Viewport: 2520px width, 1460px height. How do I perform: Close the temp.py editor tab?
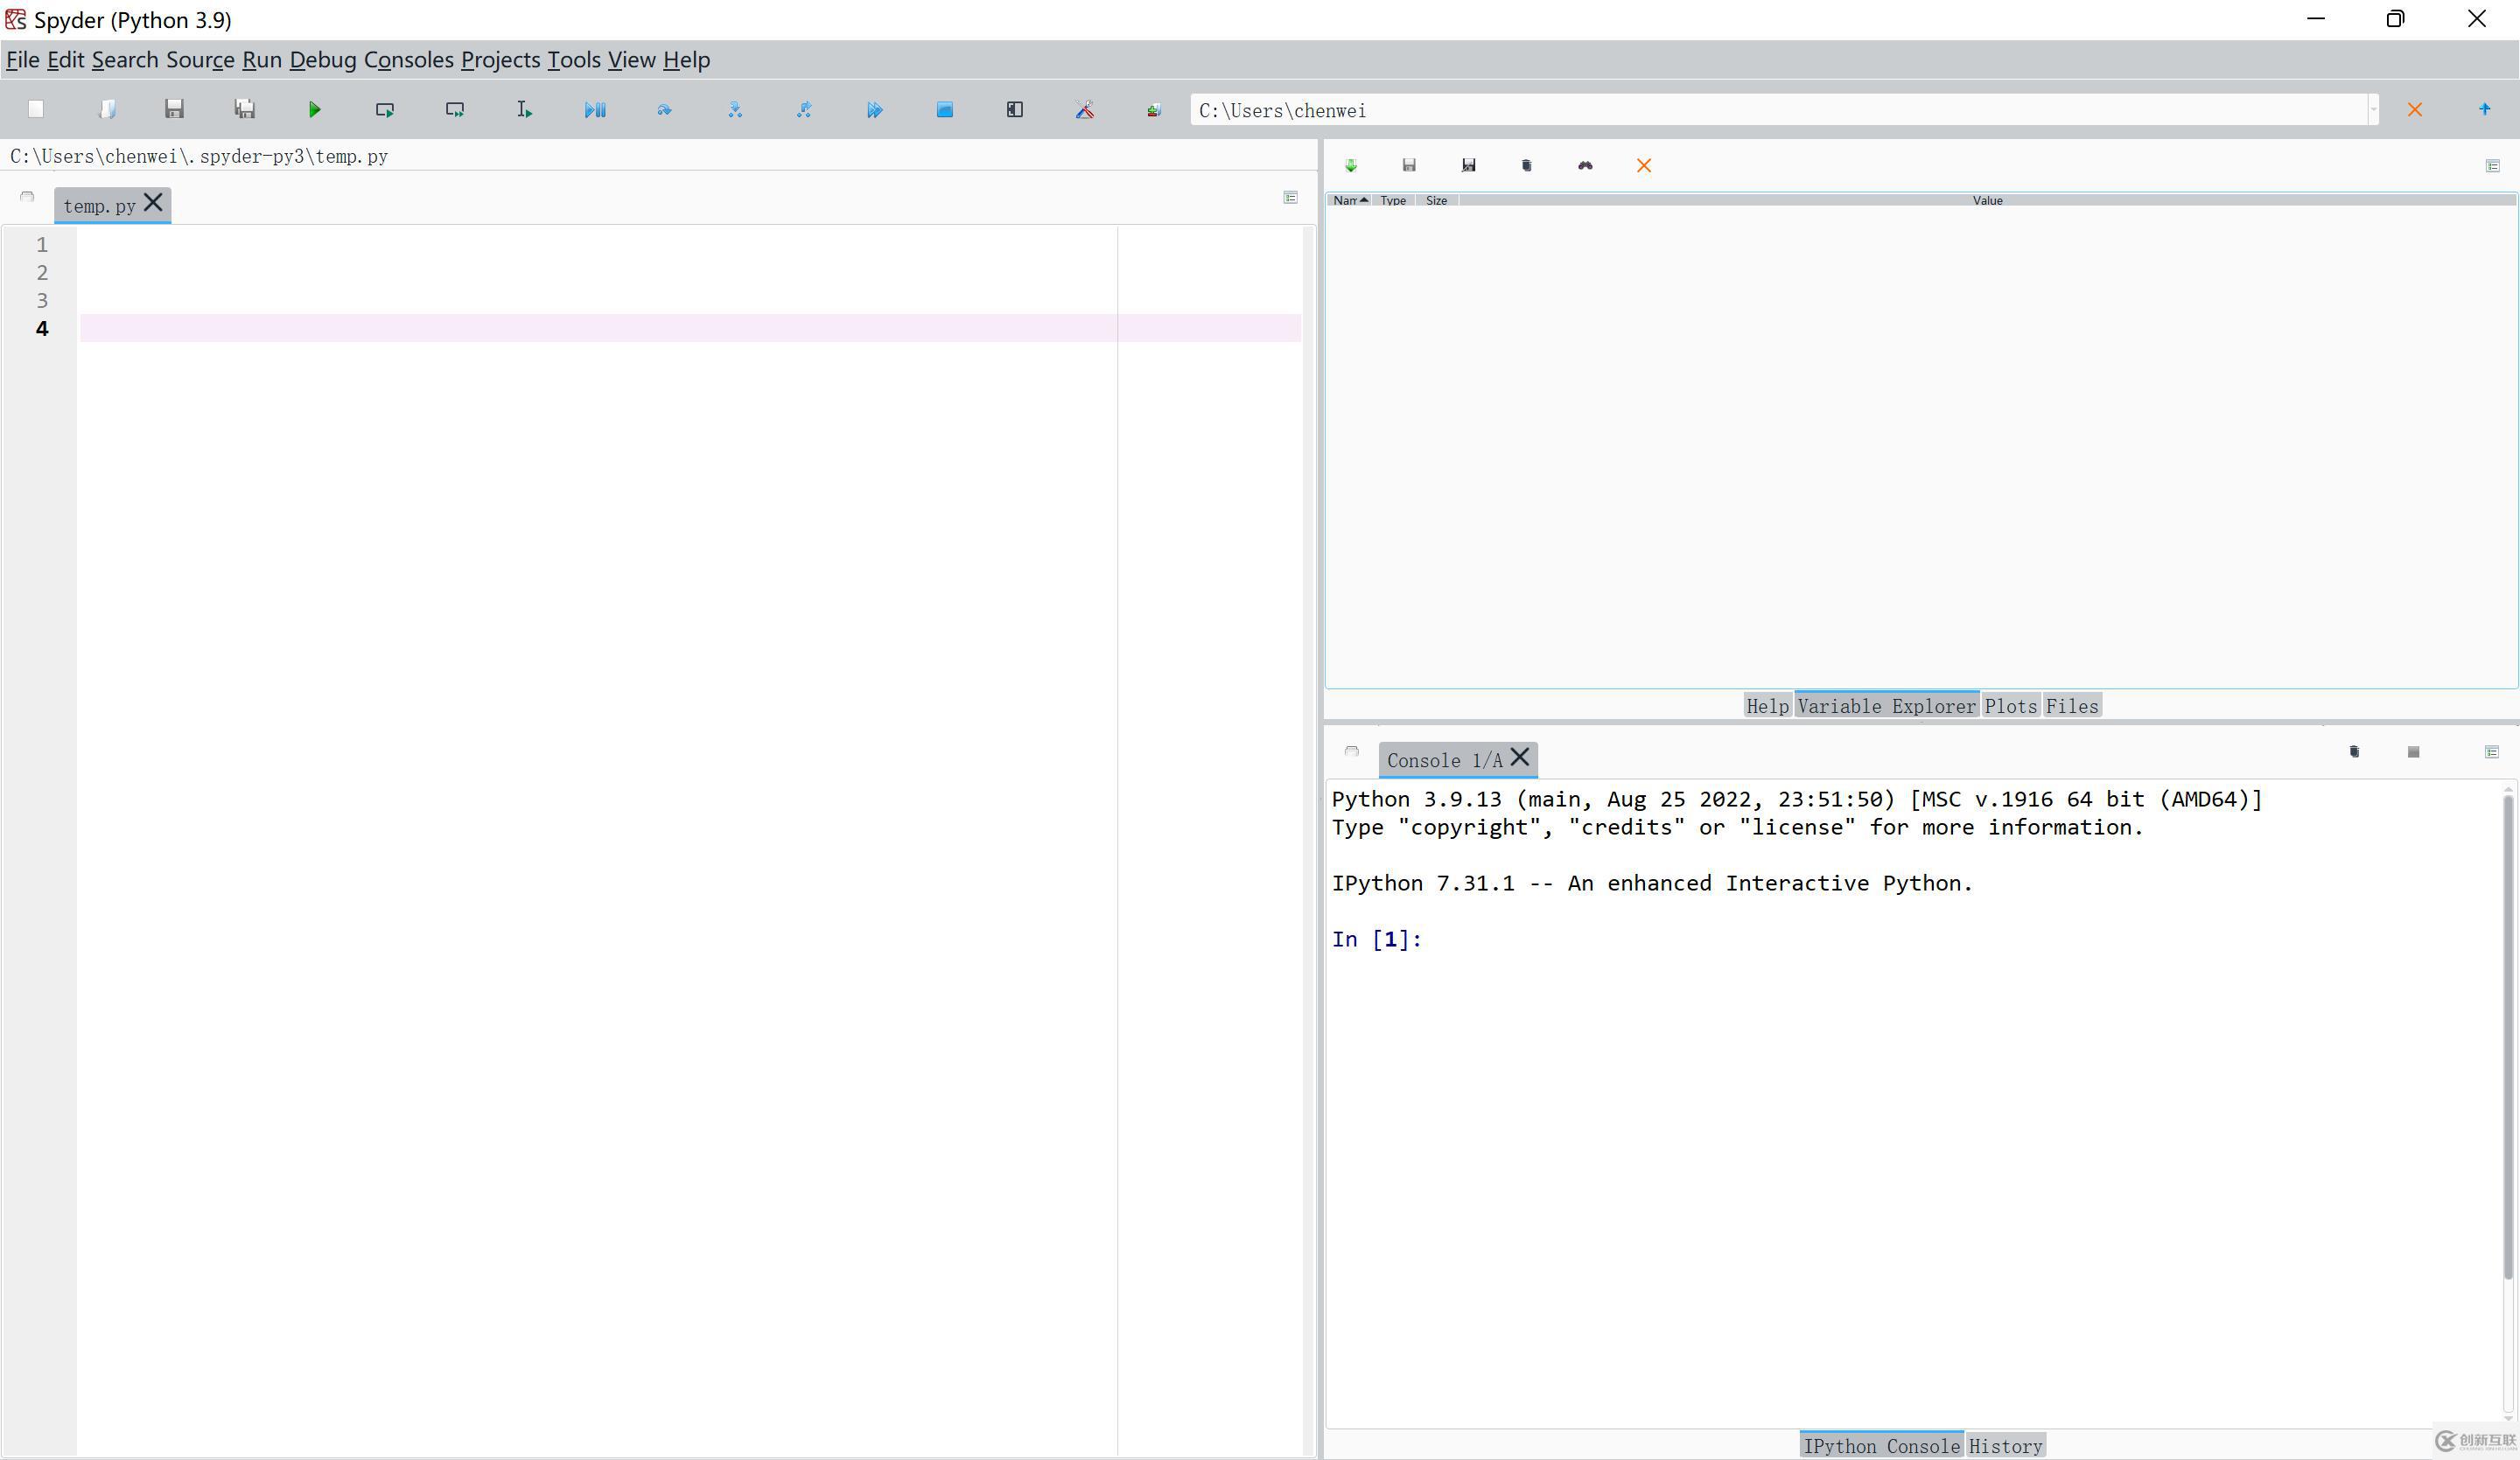[x=153, y=203]
